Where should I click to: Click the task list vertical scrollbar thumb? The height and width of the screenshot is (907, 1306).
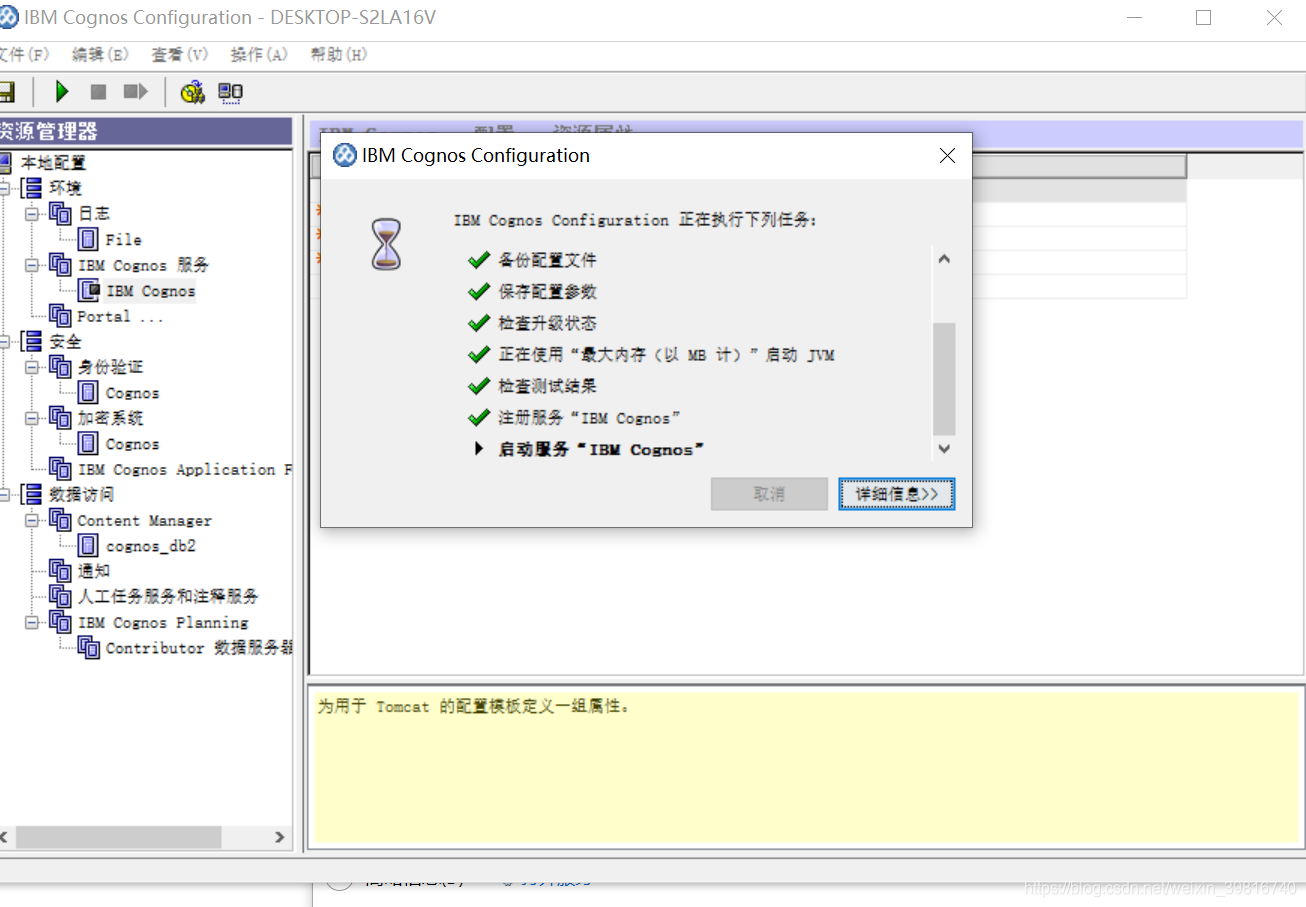[943, 378]
